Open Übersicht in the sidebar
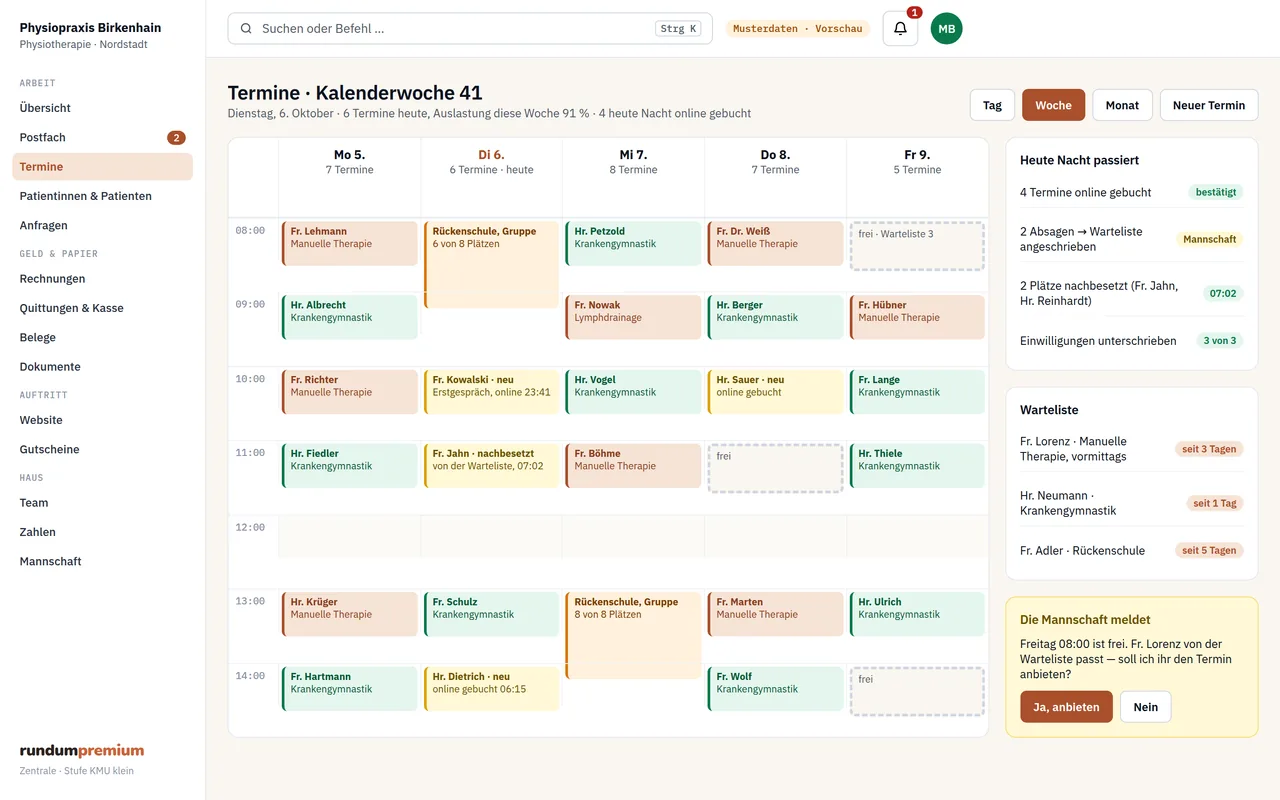This screenshot has height=800, width=1280. coord(102,108)
